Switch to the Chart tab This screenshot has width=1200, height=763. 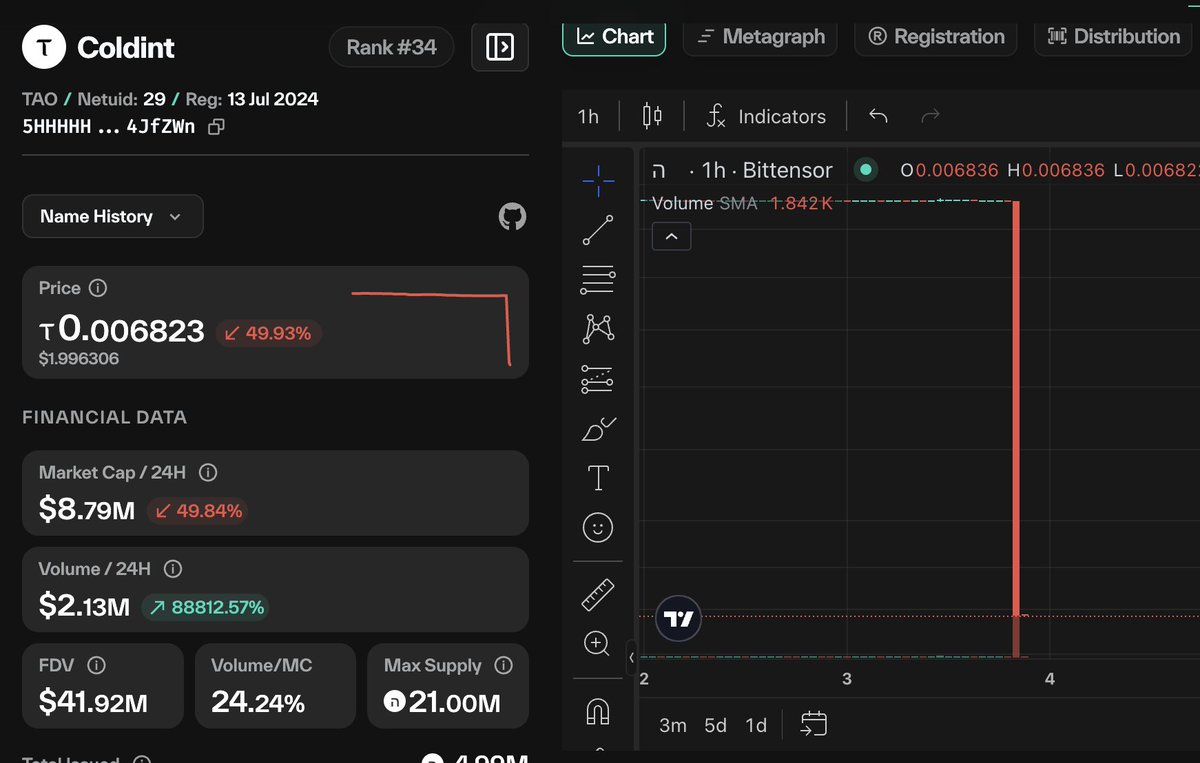tap(615, 36)
